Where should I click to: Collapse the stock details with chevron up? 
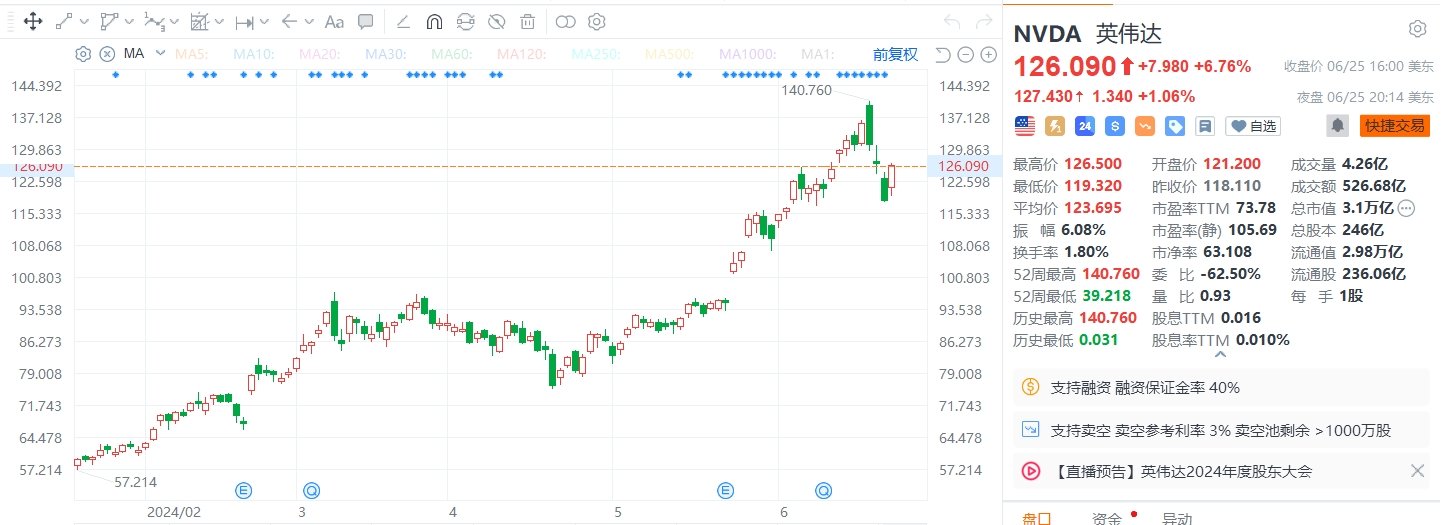pyautogui.click(x=1219, y=353)
